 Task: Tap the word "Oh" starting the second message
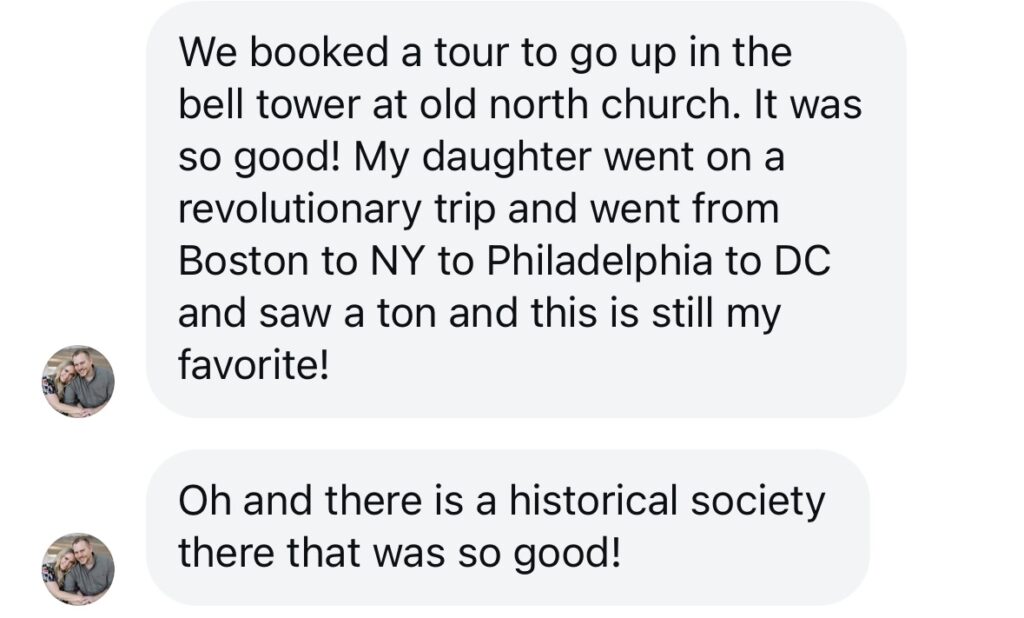203,501
